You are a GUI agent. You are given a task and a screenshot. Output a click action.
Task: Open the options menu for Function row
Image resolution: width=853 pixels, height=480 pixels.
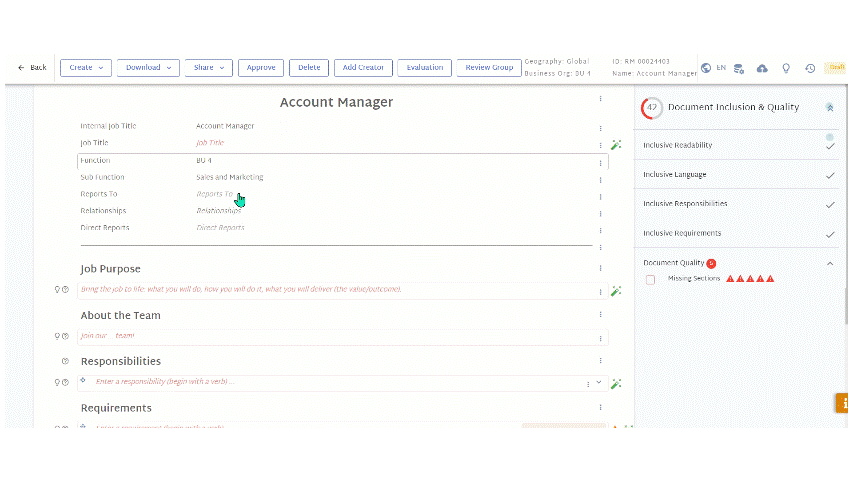(601, 163)
